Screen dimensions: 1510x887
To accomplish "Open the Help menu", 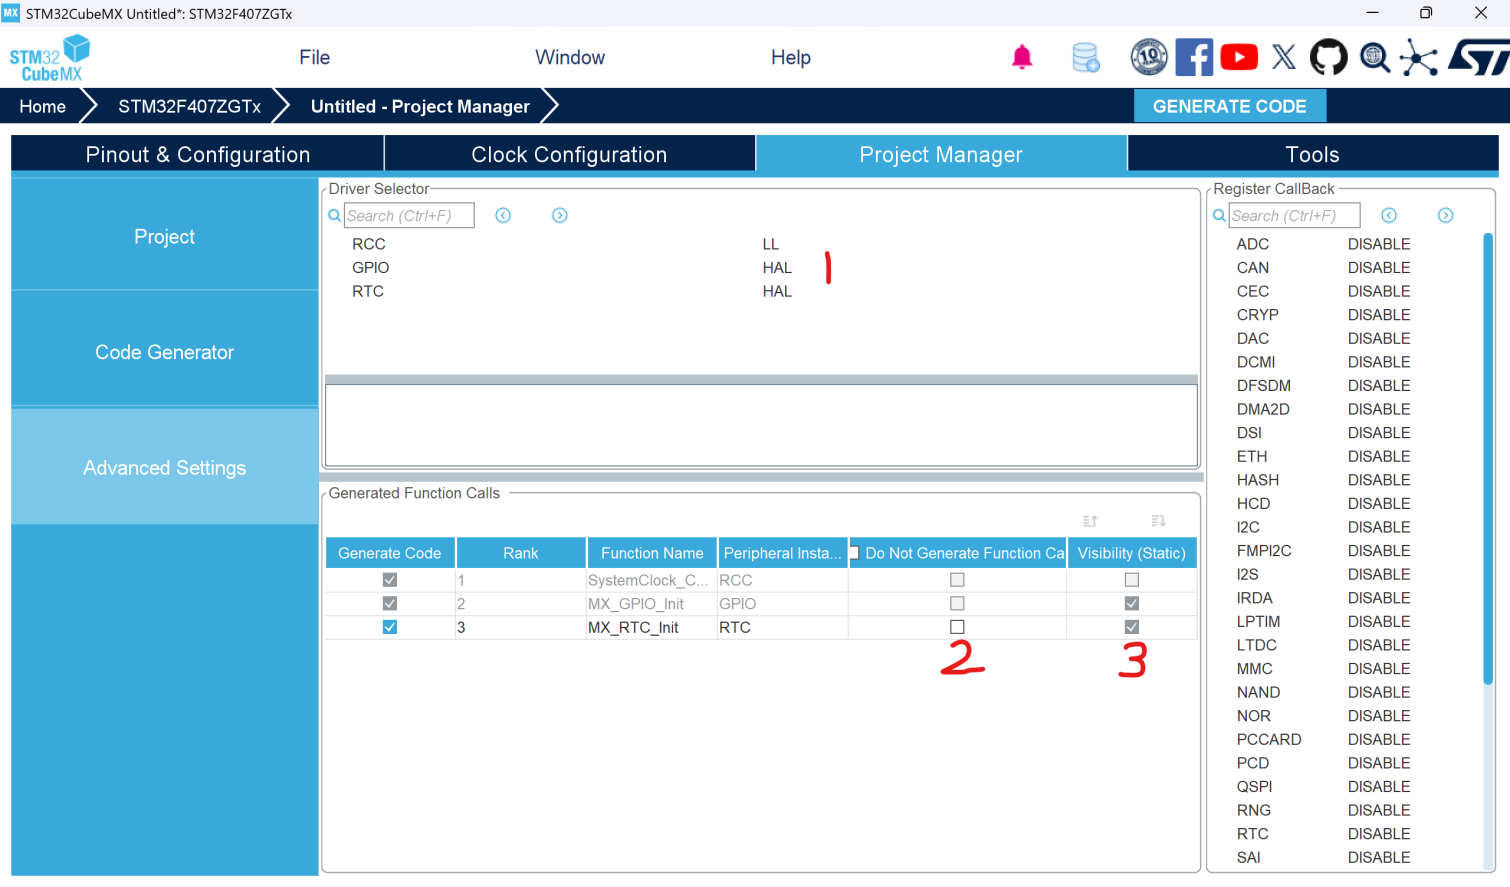I will click(791, 57).
